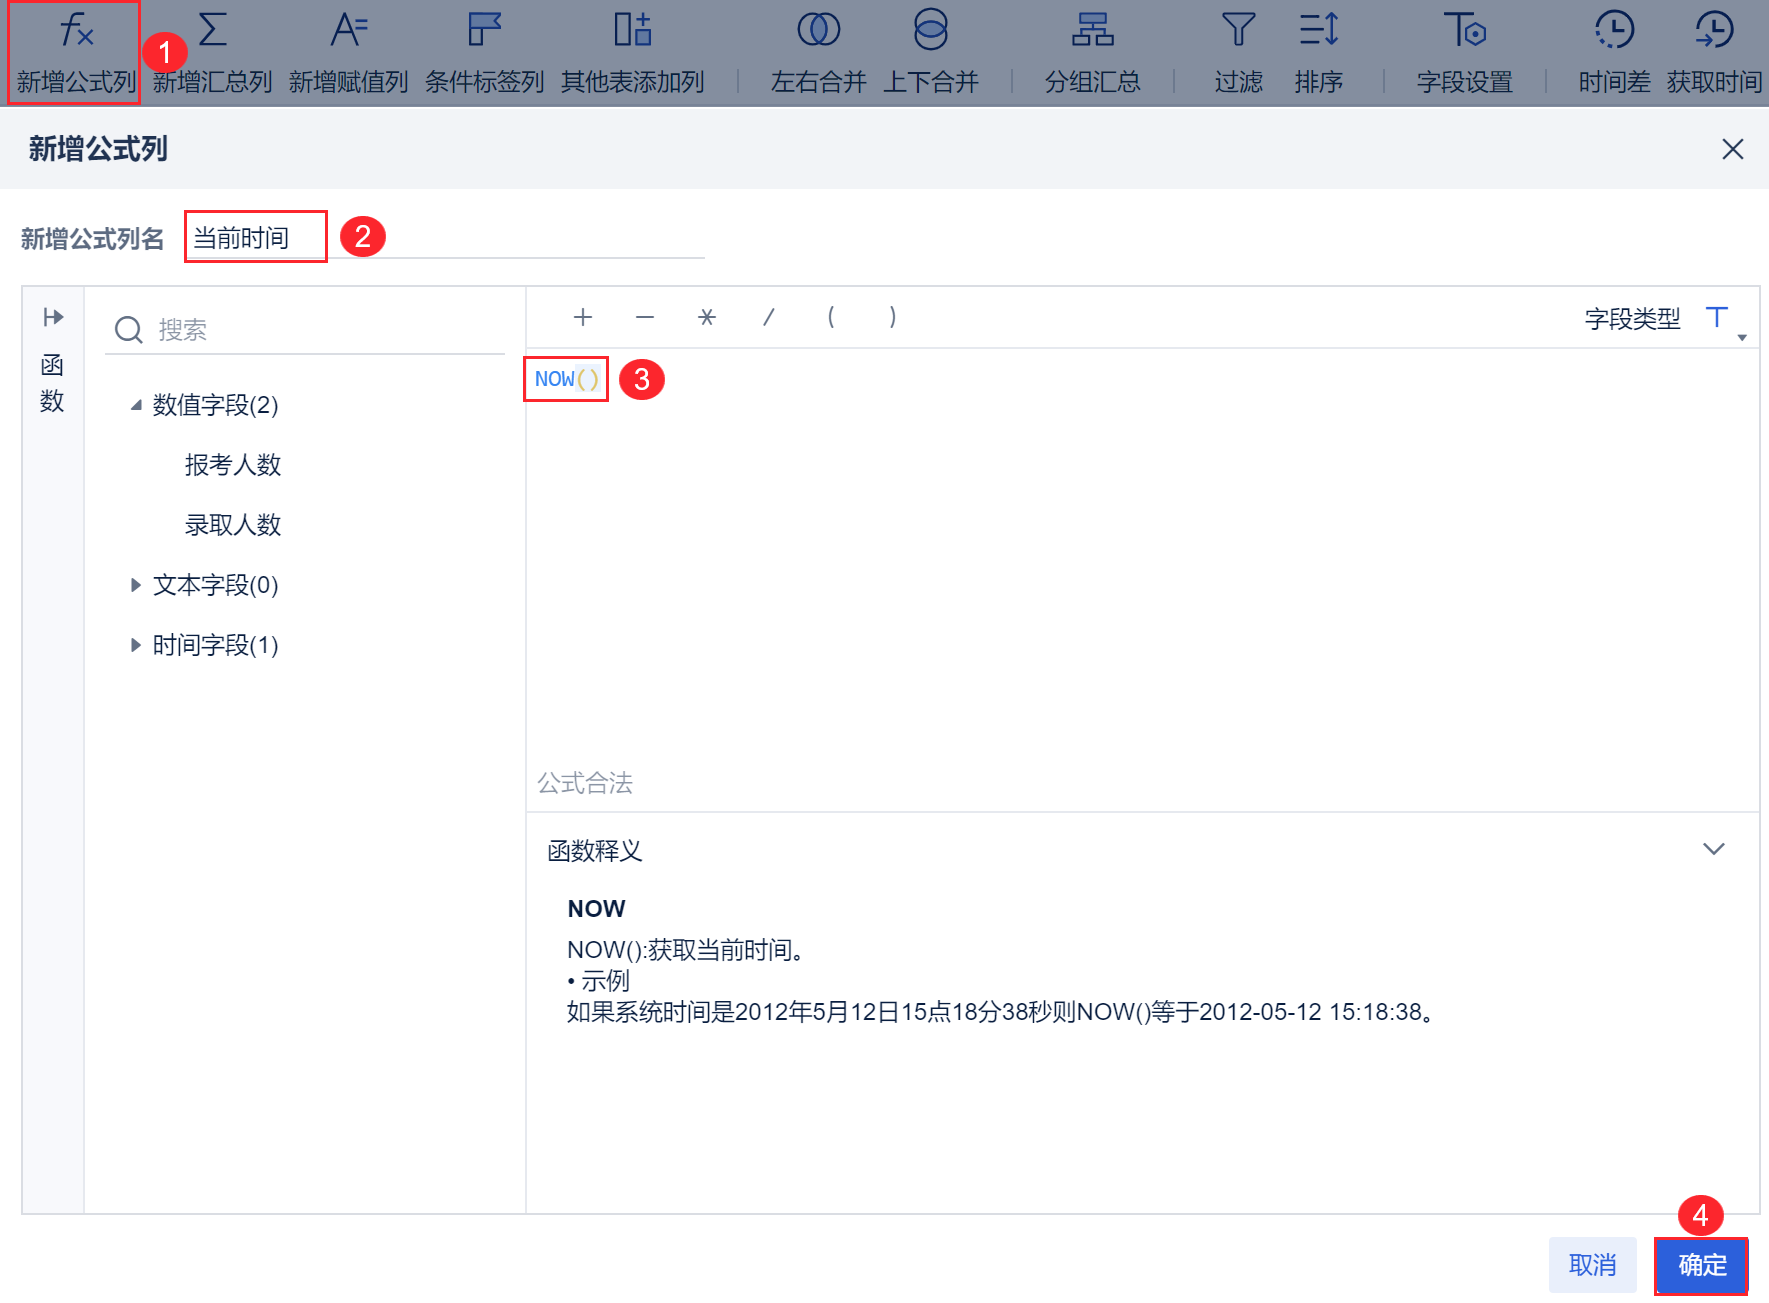The image size is (1769, 1303).
Task: Click the 示例 example bullet
Action: pyautogui.click(x=599, y=981)
